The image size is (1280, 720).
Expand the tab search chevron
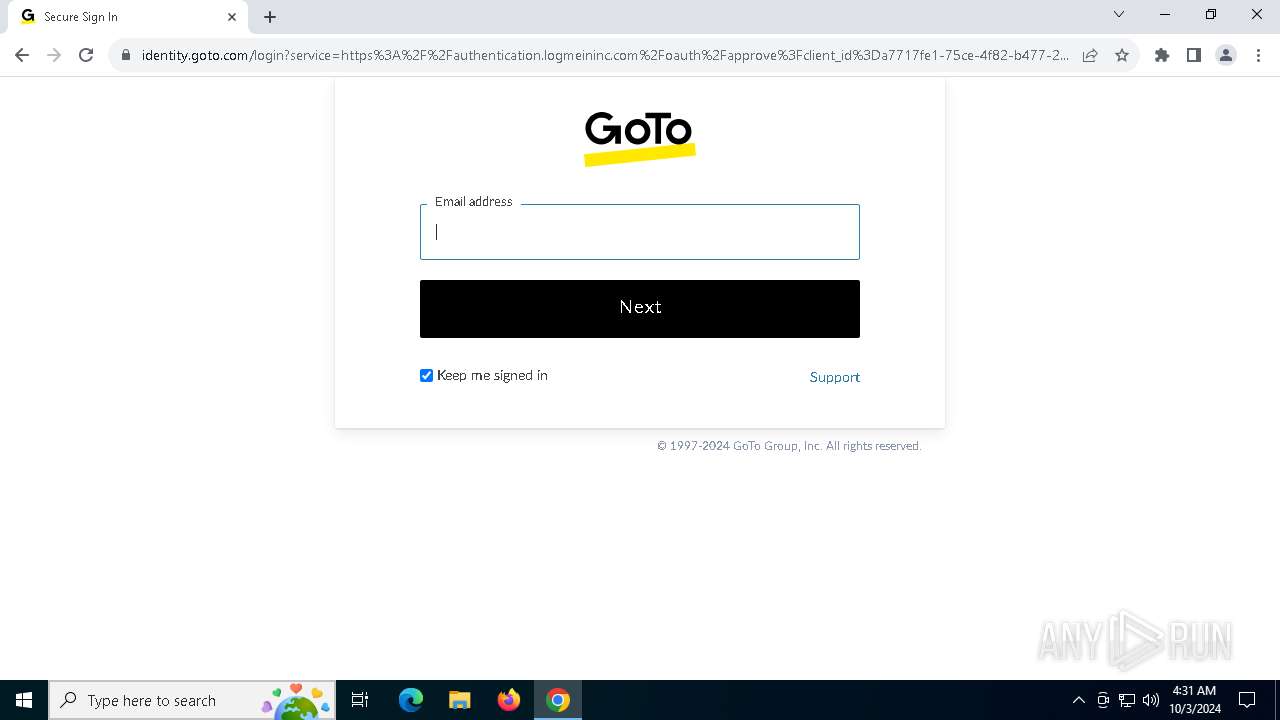pos(1119,15)
